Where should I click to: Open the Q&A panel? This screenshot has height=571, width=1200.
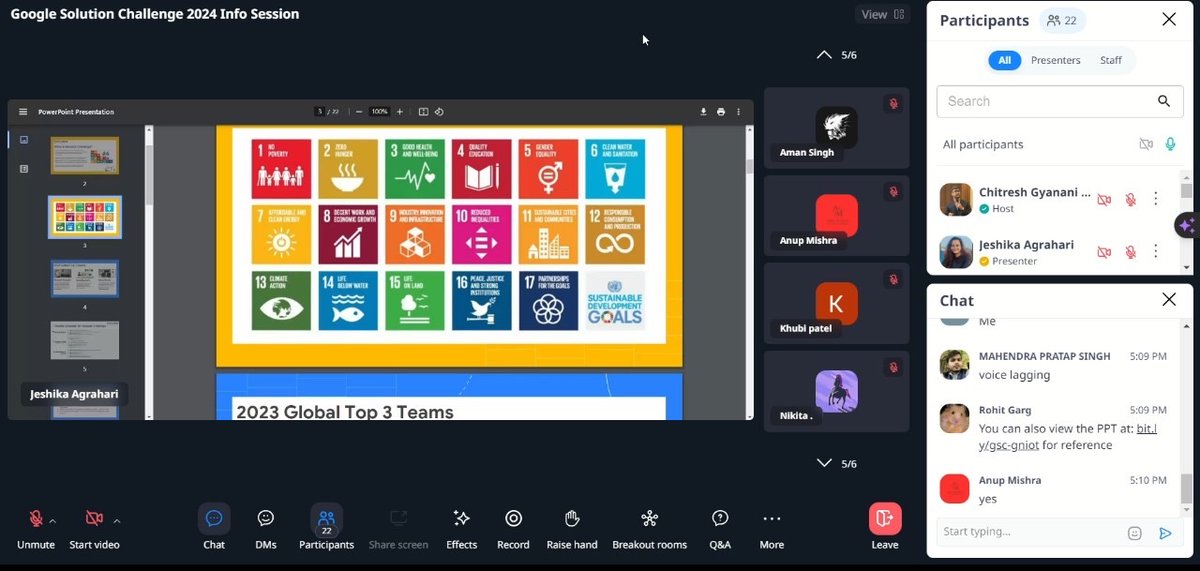tap(720, 527)
